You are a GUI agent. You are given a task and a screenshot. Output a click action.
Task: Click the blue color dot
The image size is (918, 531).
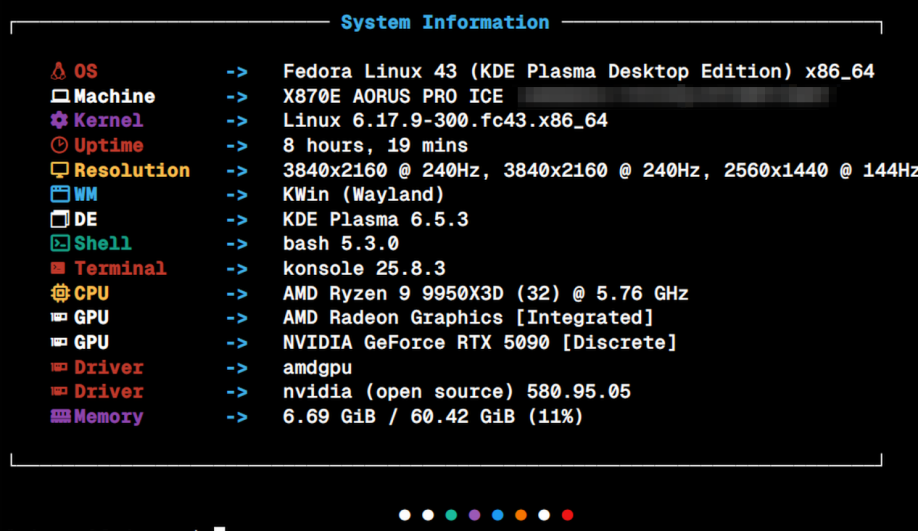(498, 515)
